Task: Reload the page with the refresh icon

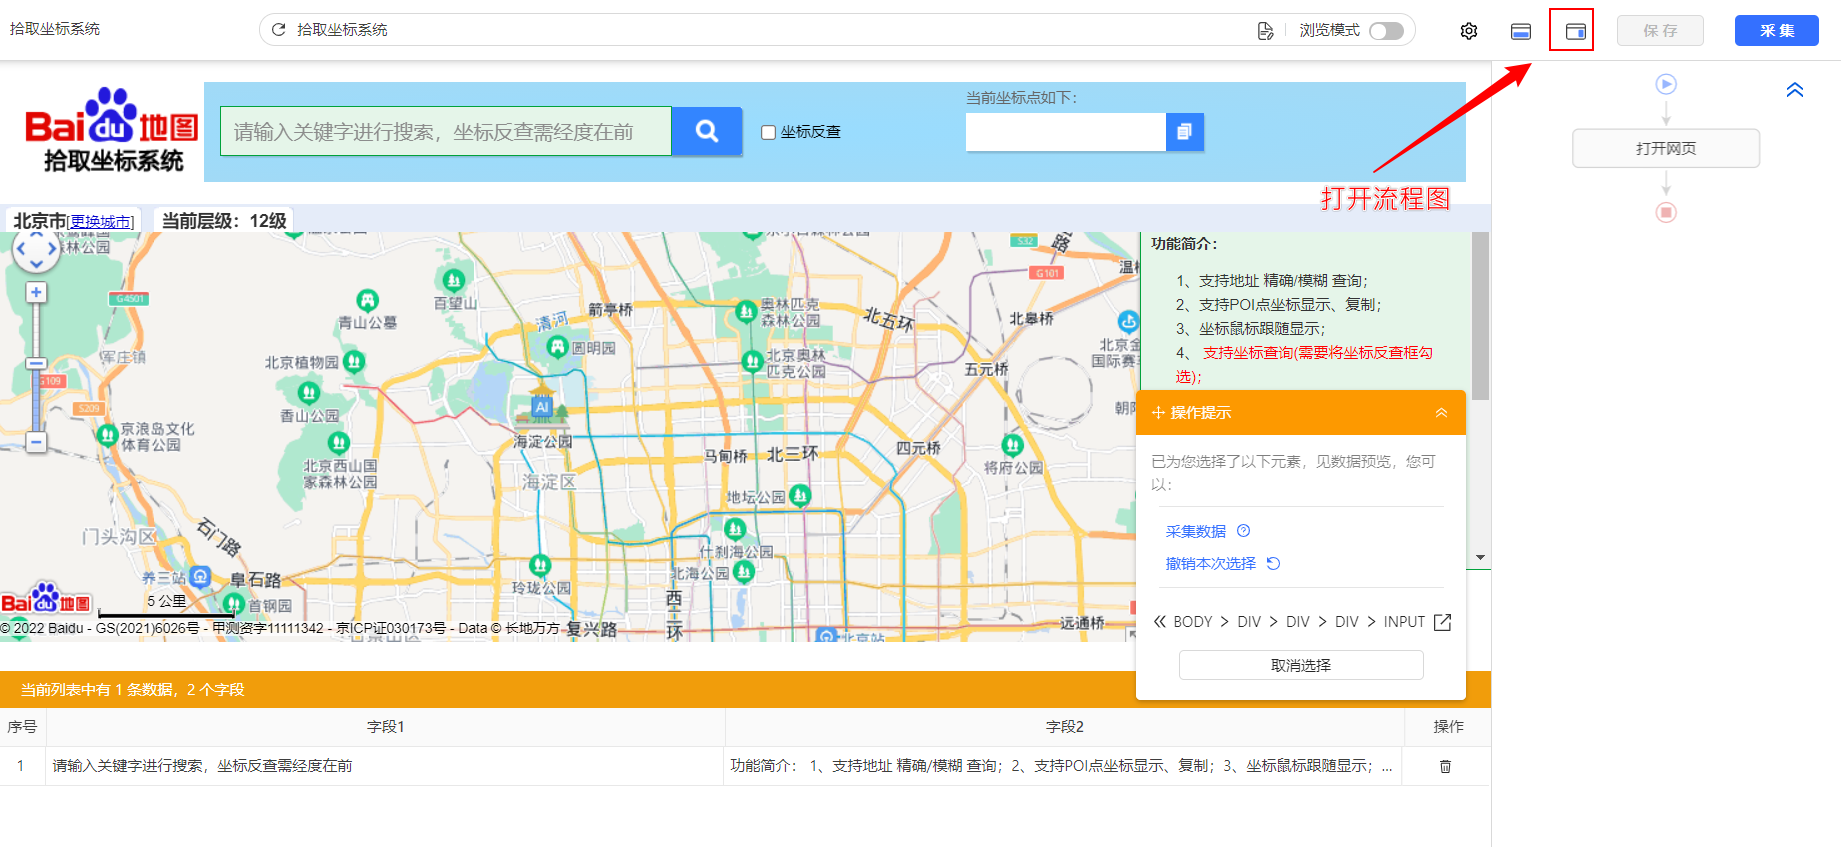Action: coord(279,30)
